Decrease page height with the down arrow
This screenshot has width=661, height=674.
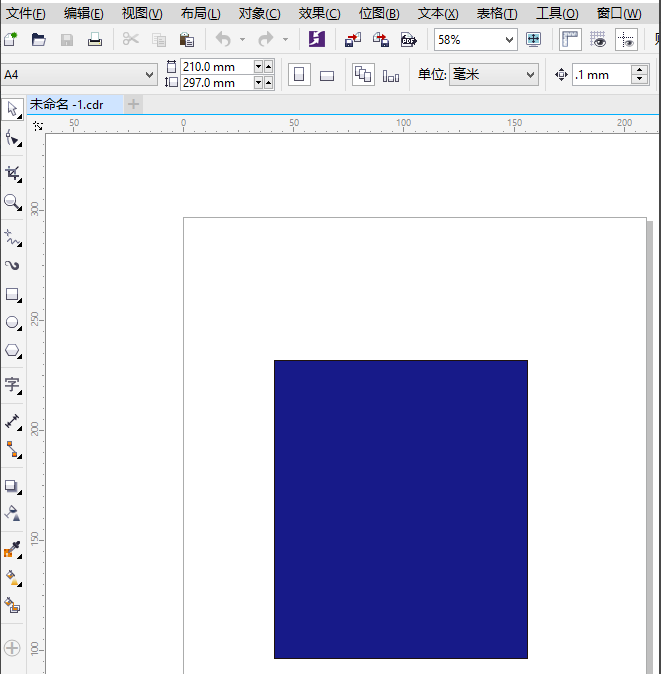[x=258, y=83]
